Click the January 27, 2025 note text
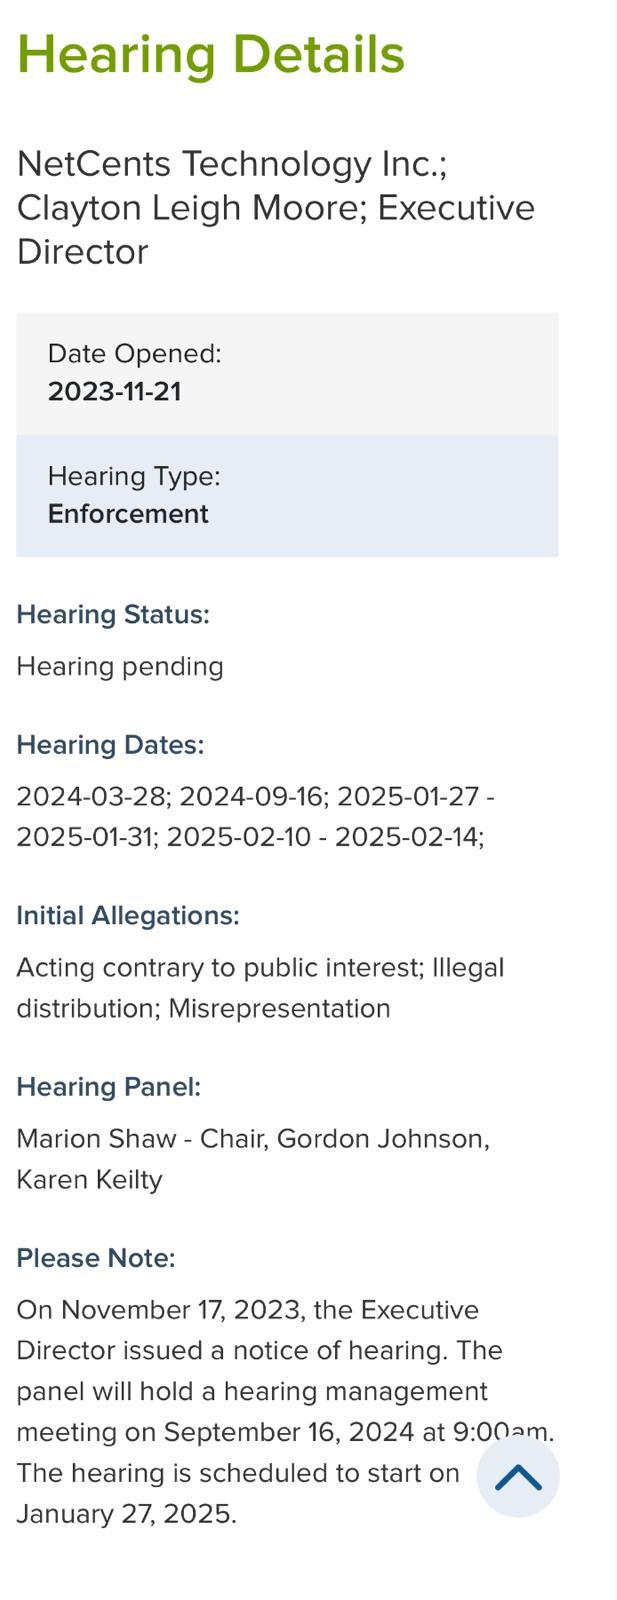617x1600 pixels. [126, 1514]
